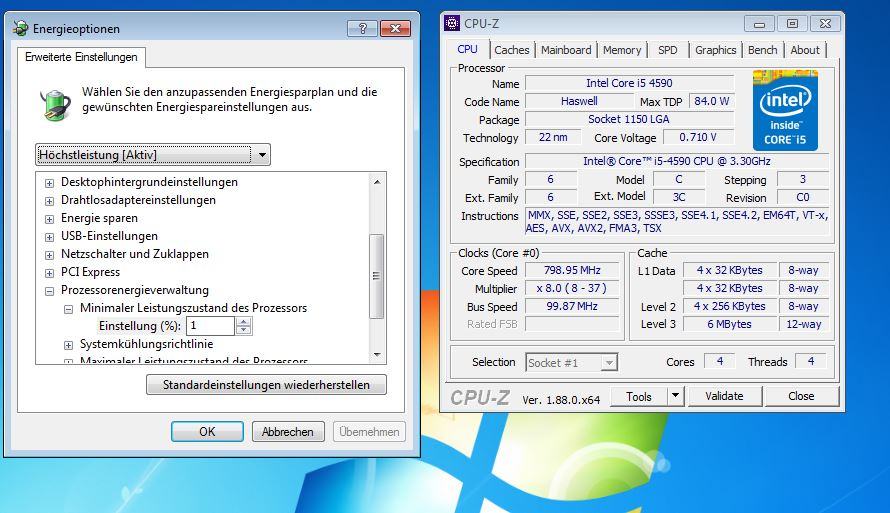Select the Erweiterte Einstellungen tab
Viewport: 890px width, 513px height.
tap(81, 57)
